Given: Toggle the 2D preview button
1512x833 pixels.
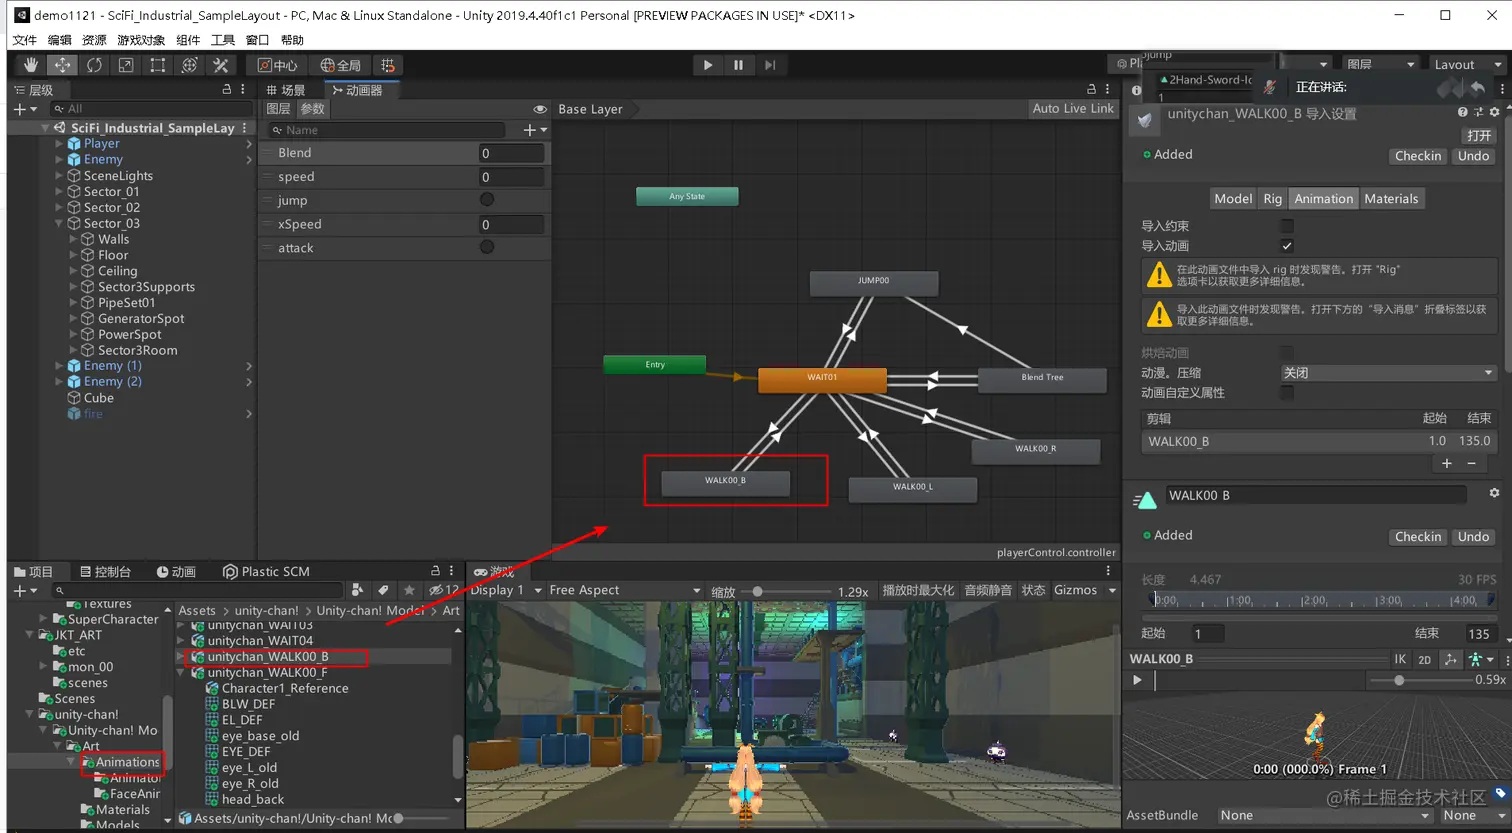Looking at the screenshot, I should [x=1424, y=660].
